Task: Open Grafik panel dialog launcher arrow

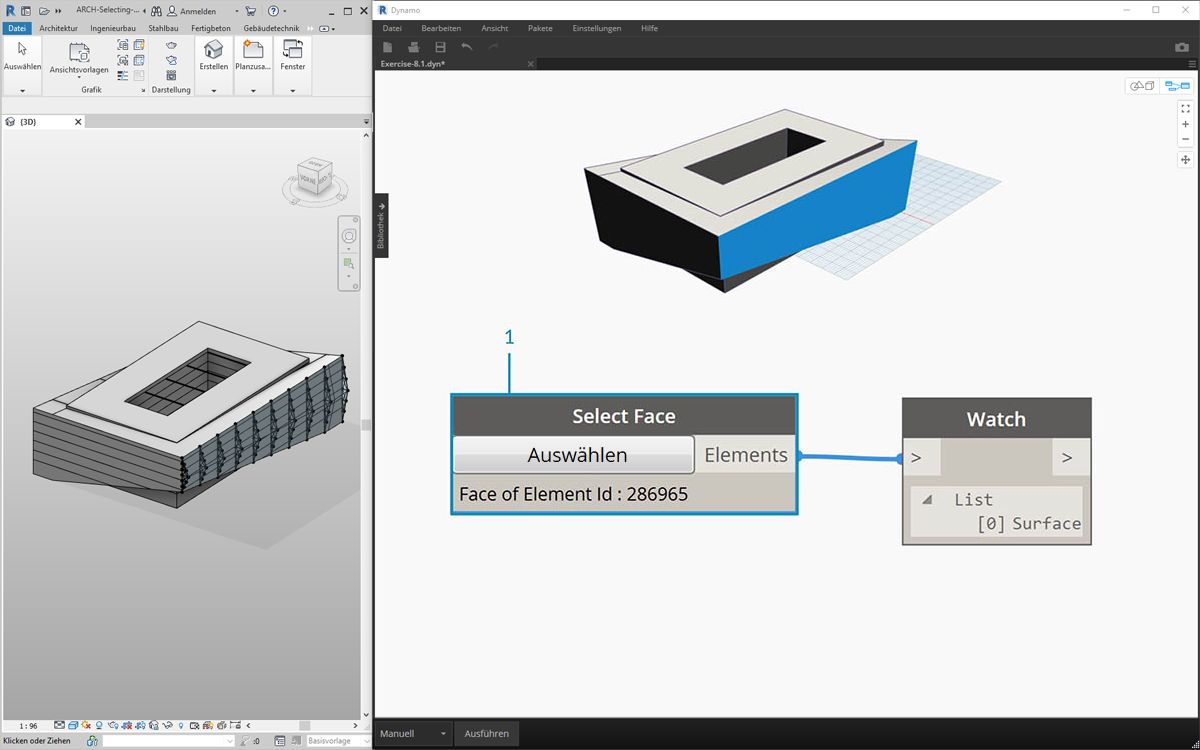Action: pos(143,91)
